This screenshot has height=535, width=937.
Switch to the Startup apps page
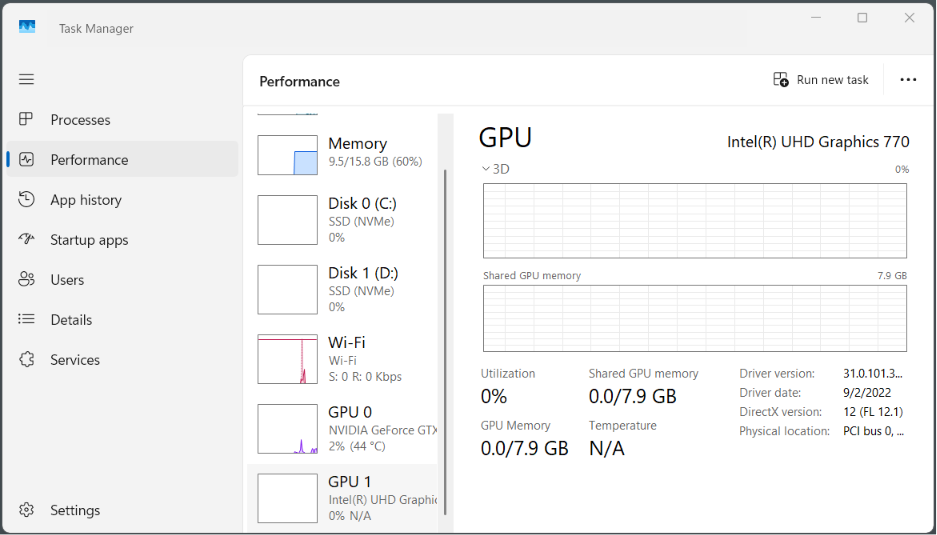pyautogui.click(x=123, y=240)
